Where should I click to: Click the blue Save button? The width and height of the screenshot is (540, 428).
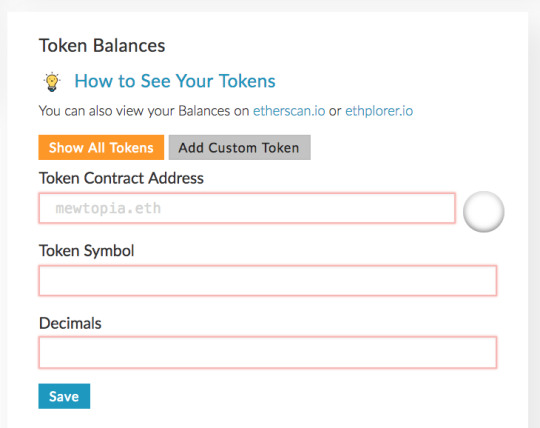click(x=64, y=396)
